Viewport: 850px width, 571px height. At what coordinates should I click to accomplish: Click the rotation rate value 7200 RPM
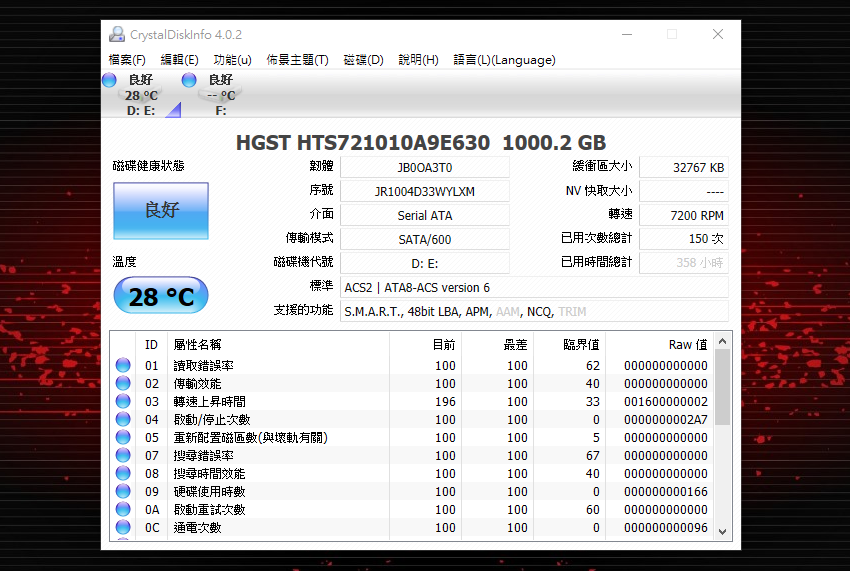(x=684, y=215)
